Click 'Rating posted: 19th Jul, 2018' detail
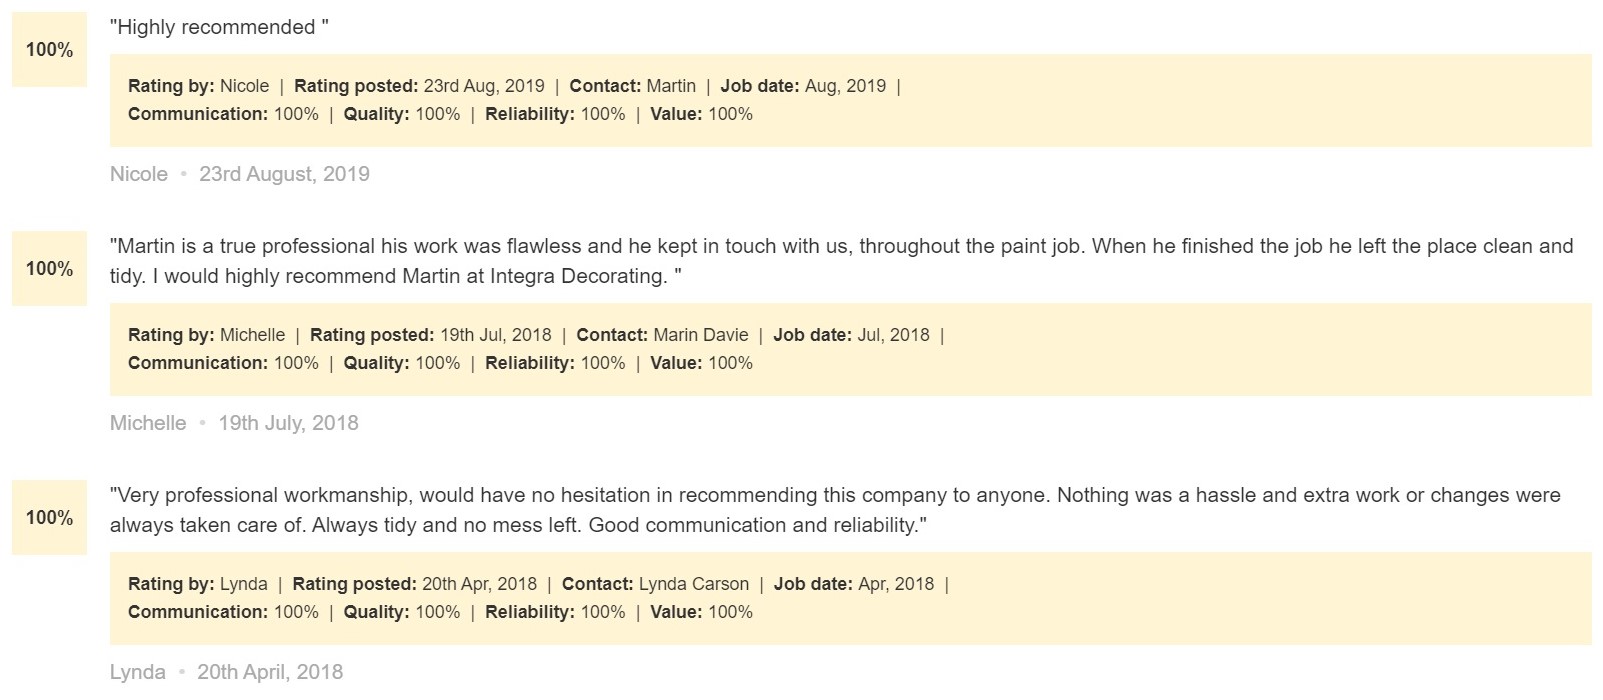 431,335
